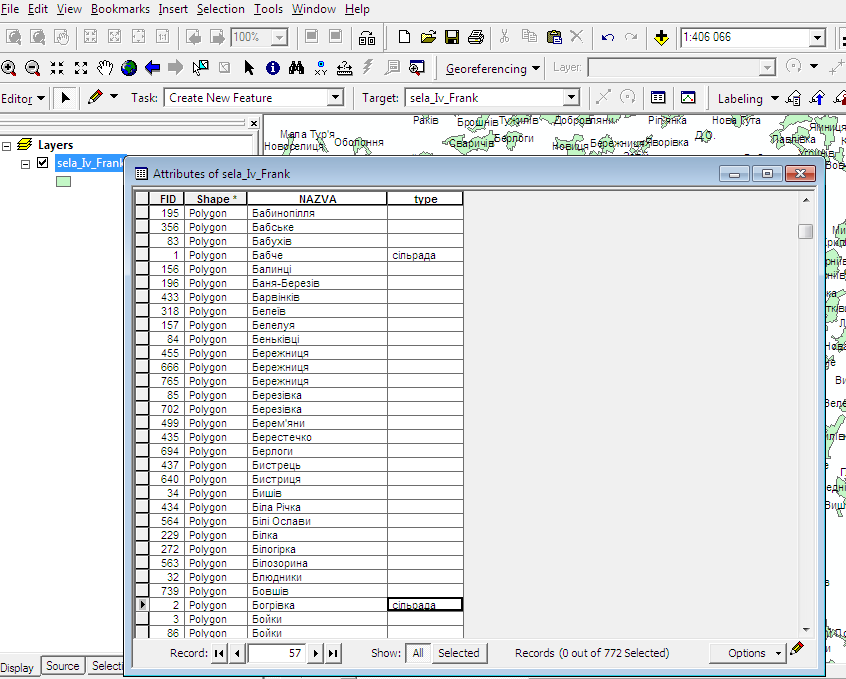Image resolution: width=846 pixels, height=679 pixels.
Task: Select the Sketch pencil tool
Action: point(95,97)
